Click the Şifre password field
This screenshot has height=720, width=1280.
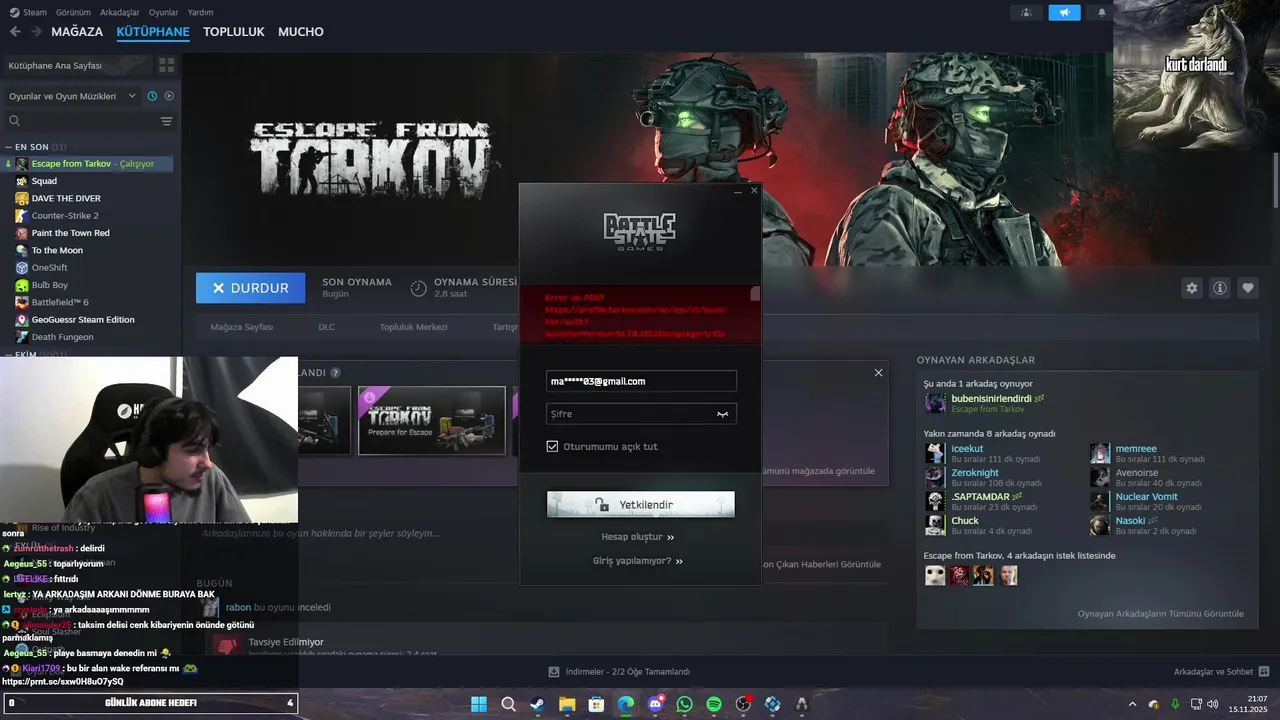click(642, 413)
